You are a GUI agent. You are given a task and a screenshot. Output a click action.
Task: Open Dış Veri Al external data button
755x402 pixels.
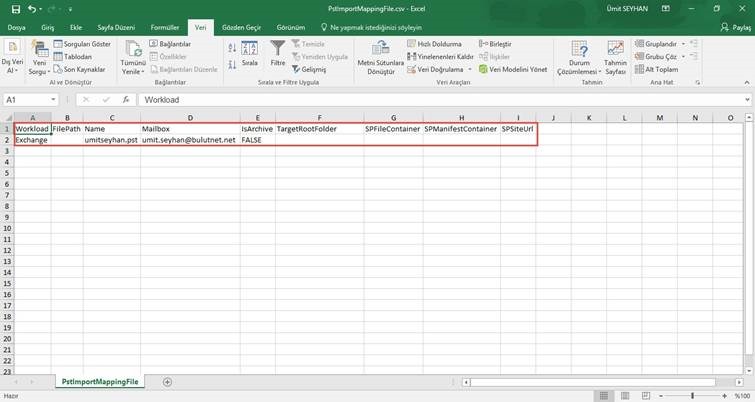(x=12, y=57)
